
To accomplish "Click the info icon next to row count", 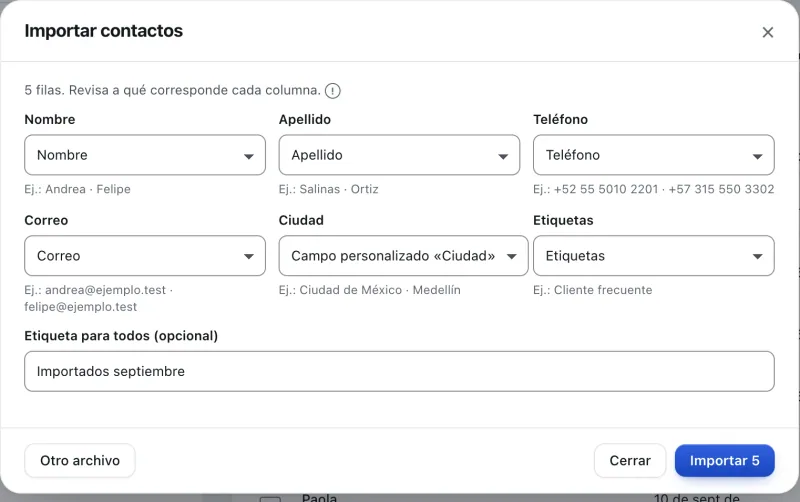I will (x=333, y=91).
